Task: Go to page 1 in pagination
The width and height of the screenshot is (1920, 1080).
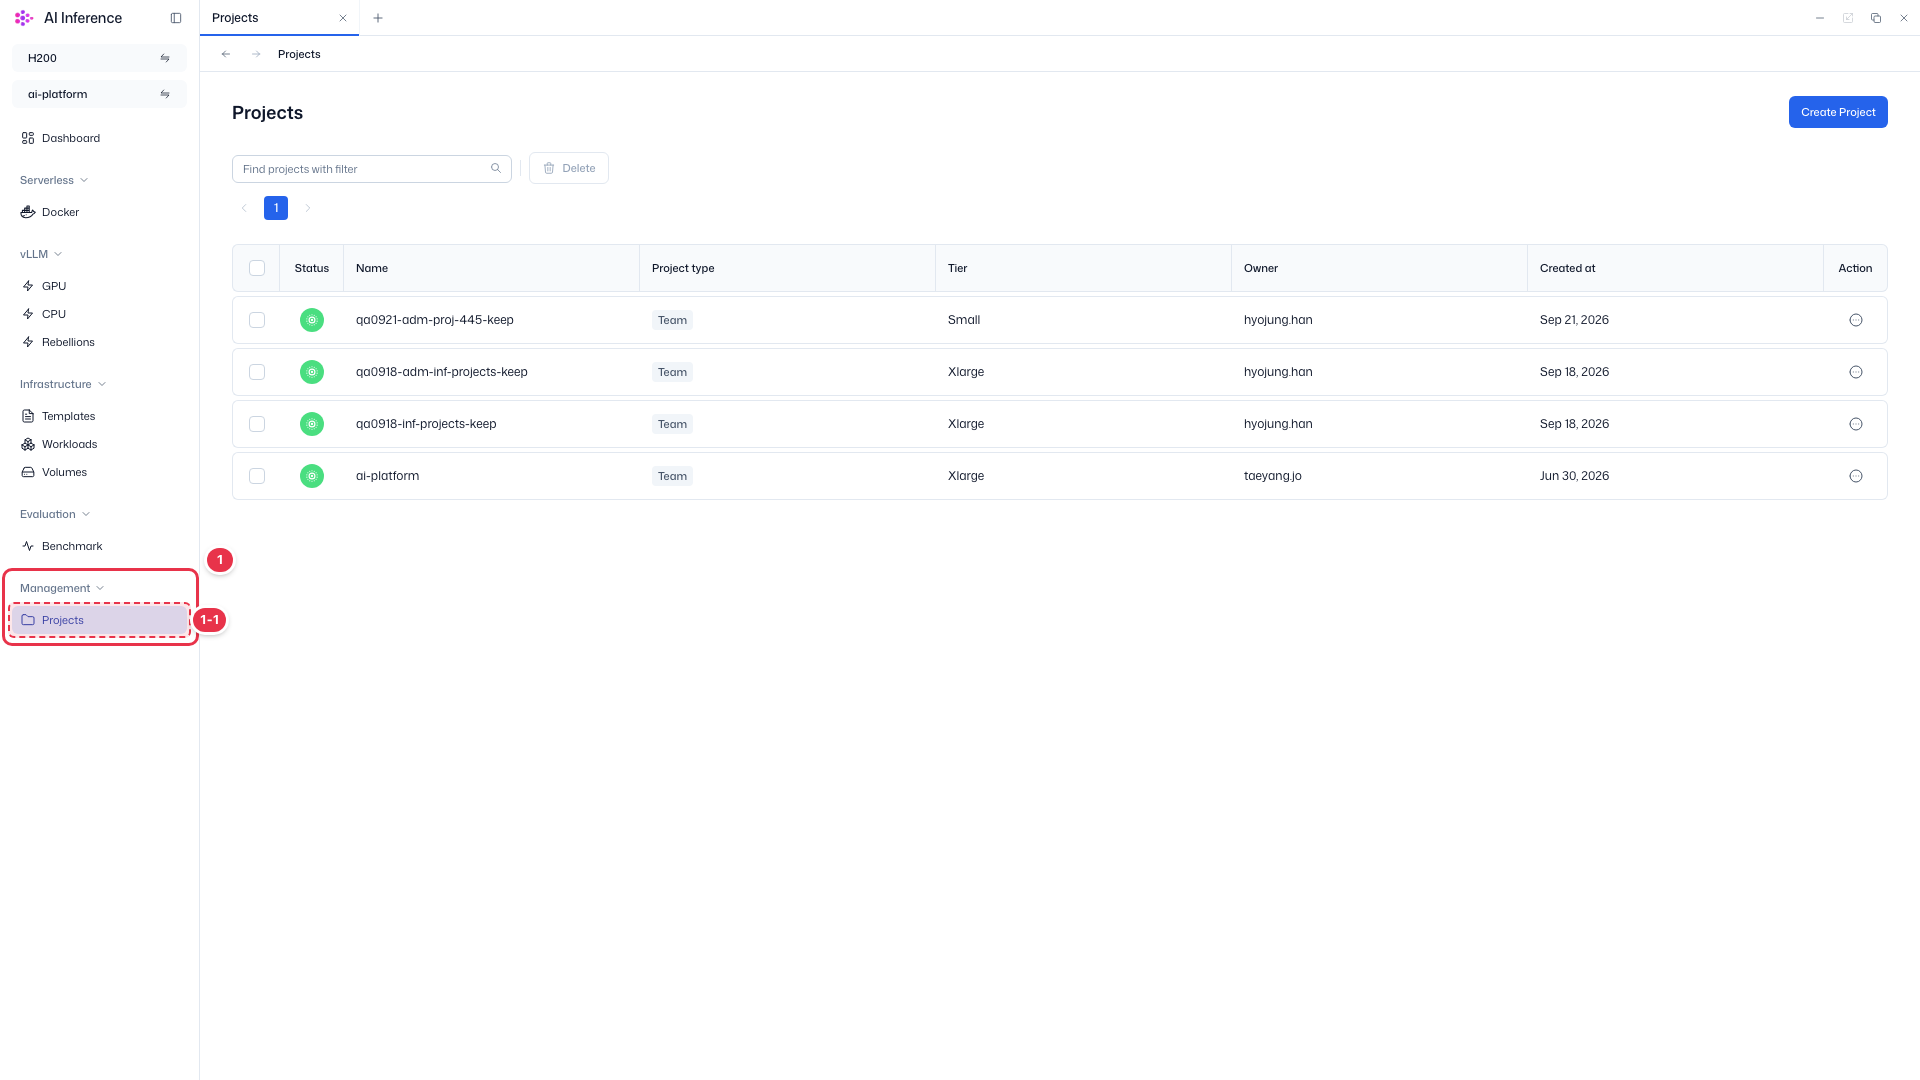Action: tap(276, 208)
